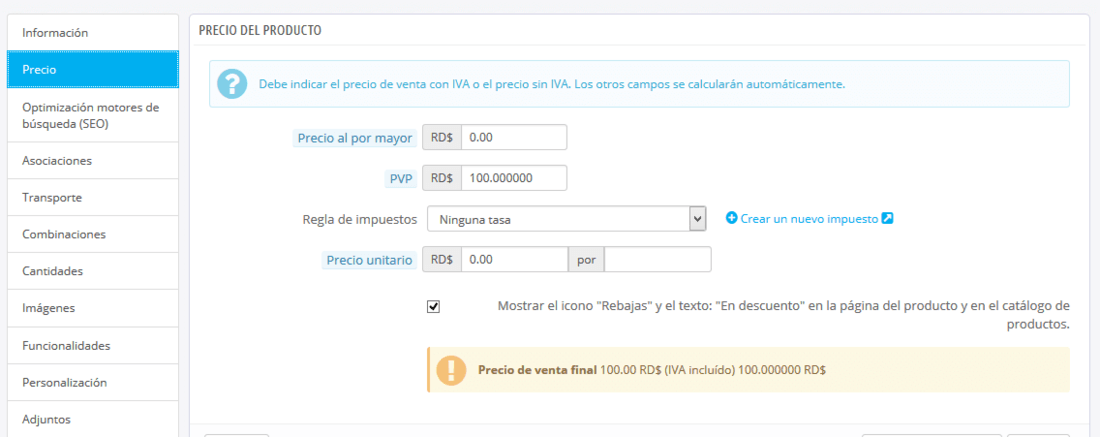1100x437 pixels.
Task: Click the external link icon after nuevo impuesto
Action: (x=887, y=219)
